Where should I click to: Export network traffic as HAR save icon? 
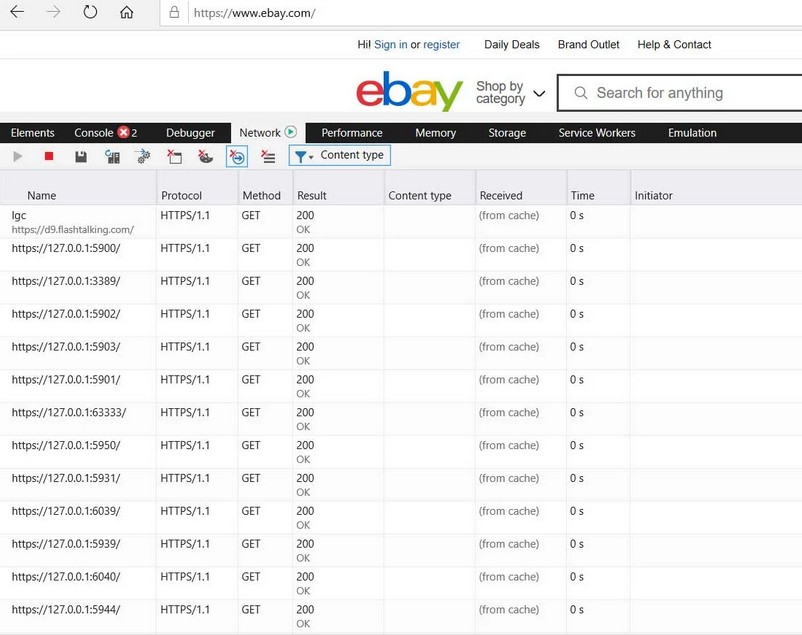click(81, 157)
